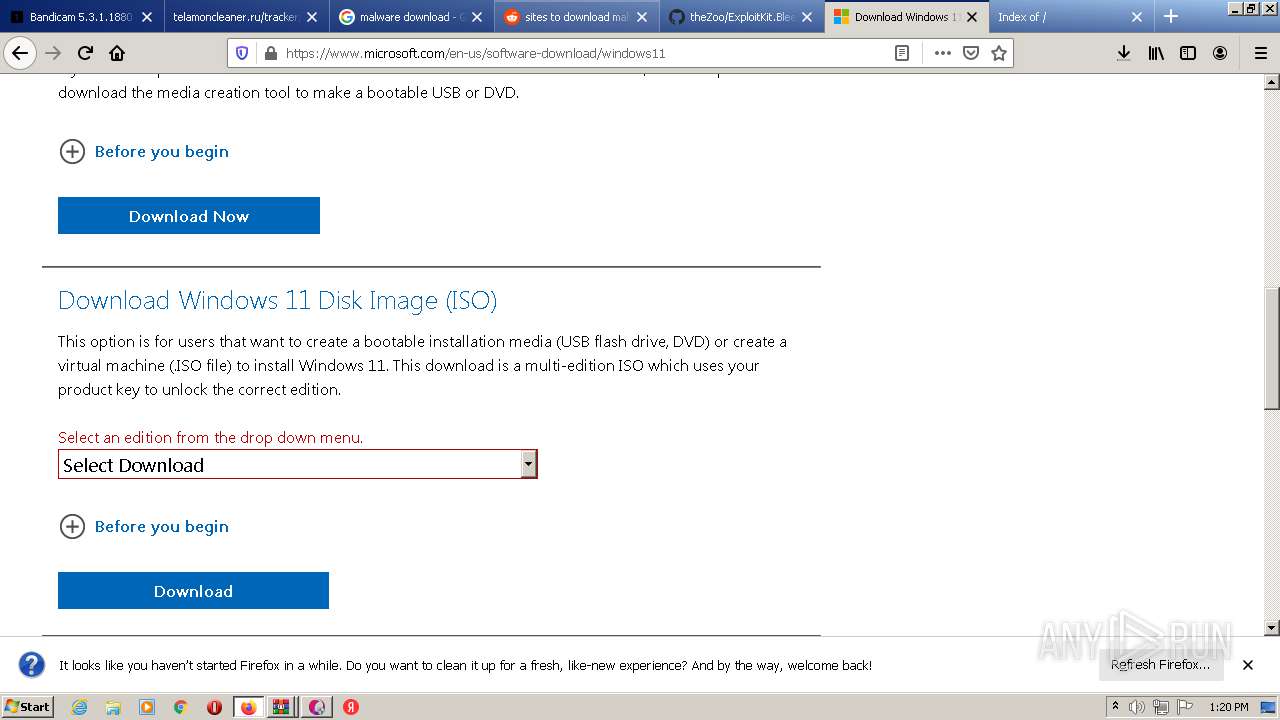This screenshot has width=1280, height=720.
Task: Open network icon in system tray
Action: (x=1160, y=707)
